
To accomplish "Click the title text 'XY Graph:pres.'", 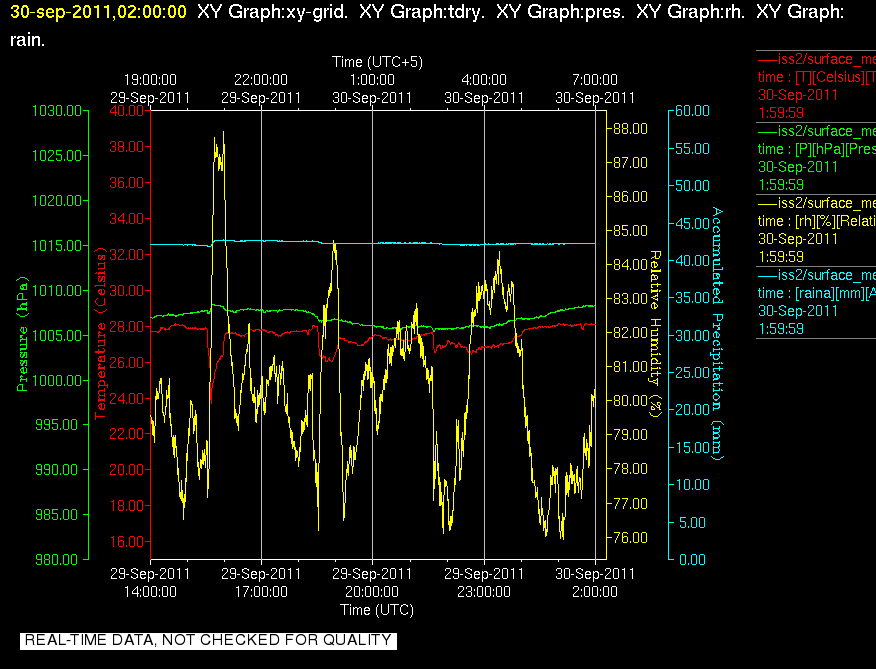I will pyautogui.click(x=560, y=12).
